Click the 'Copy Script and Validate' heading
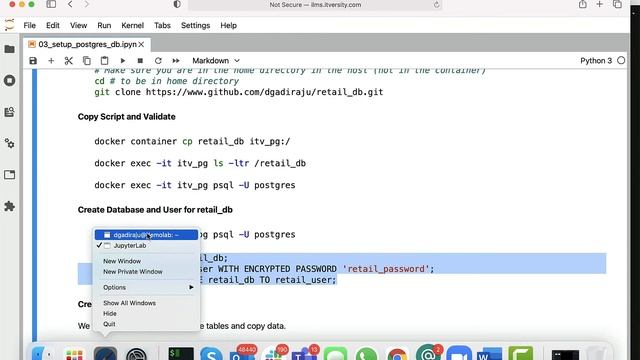The image size is (640, 360). [127, 117]
